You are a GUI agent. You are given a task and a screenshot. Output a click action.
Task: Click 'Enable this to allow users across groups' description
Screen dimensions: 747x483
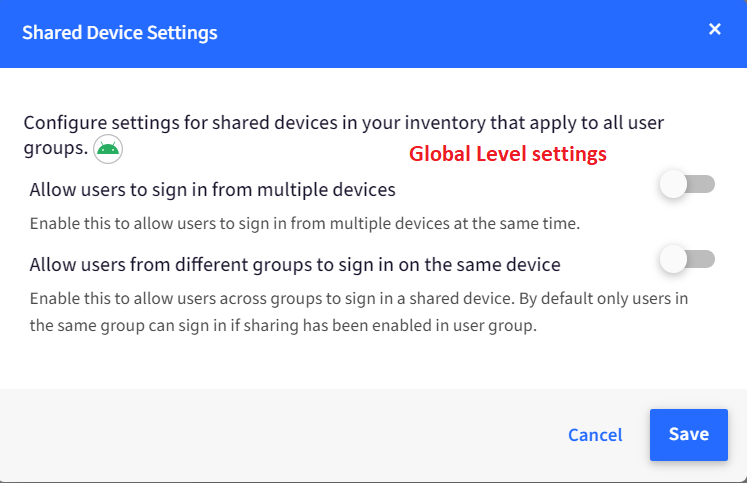click(x=359, y=312)
